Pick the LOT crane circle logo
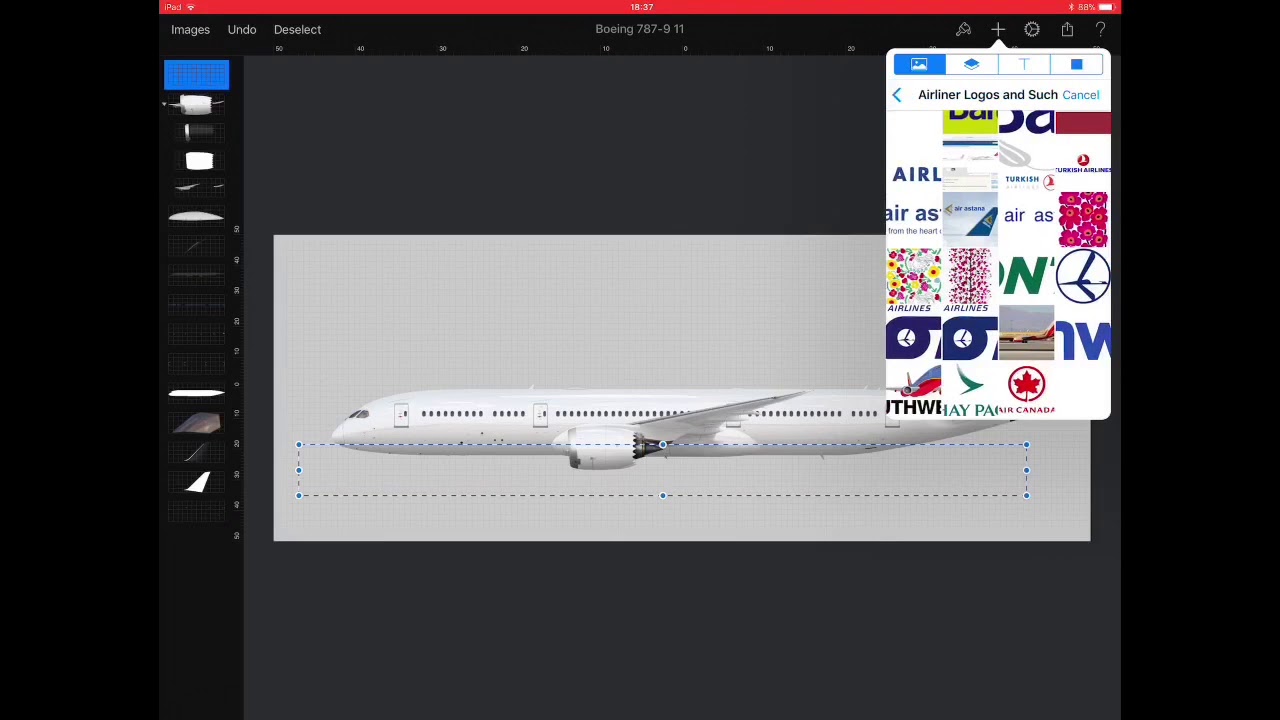Screen dimensions: 1280x720 click(1083, 275)
